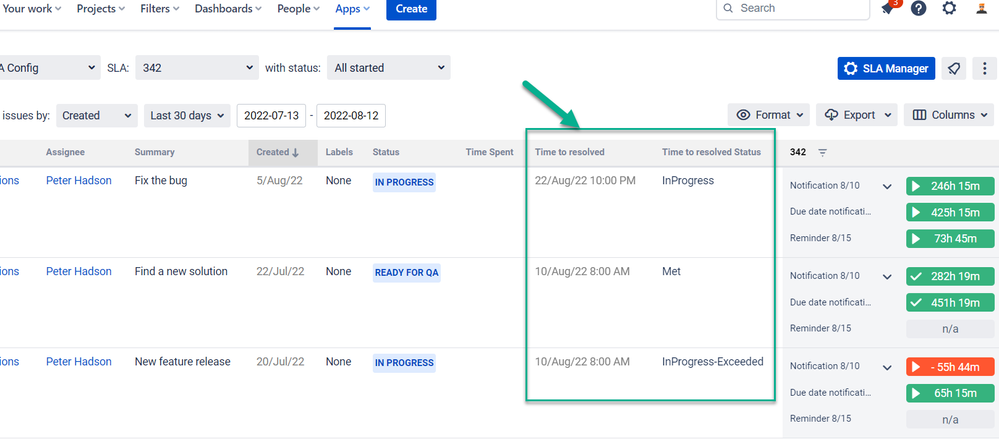The image size is (999, 444).
Task: Open Peter Hadson link in Fix the bug row
Action: pyautogui.click(x=78, y=181)
